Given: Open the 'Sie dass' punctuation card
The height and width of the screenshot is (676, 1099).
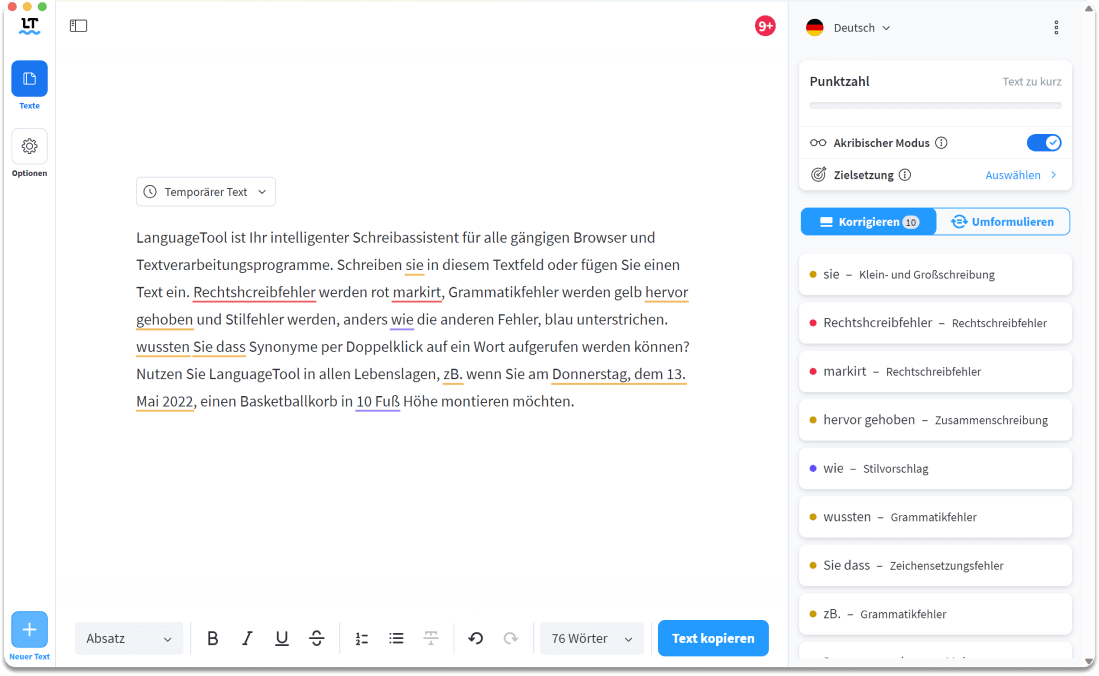Looking at the screenshot, I should pyautogui.click(x=935, y=565).
